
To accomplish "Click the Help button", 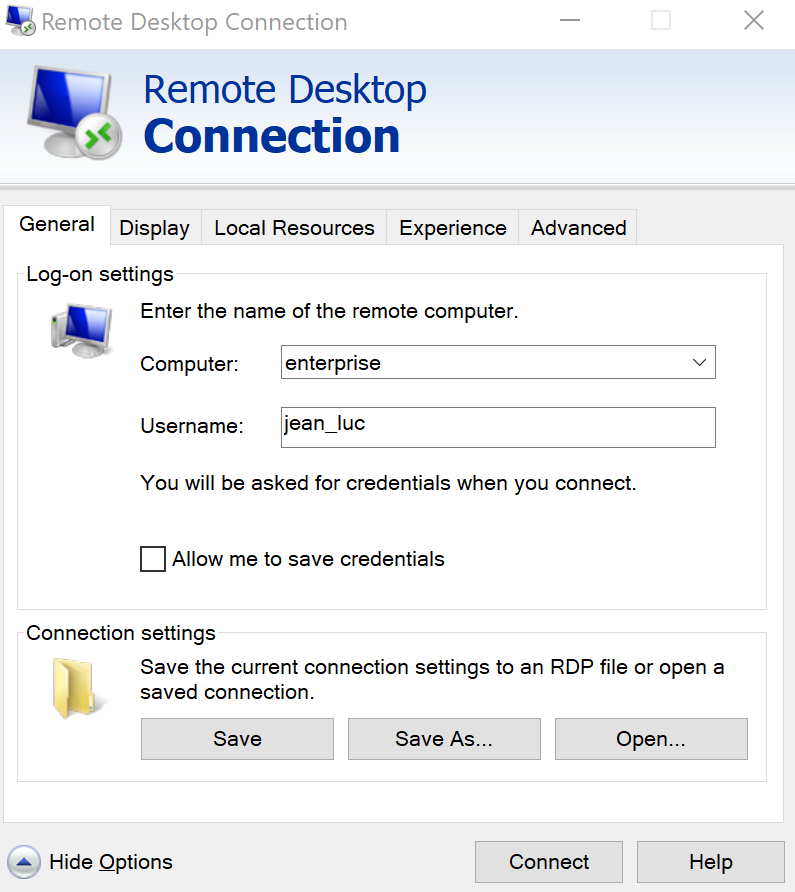I will (x=710, y=862).
